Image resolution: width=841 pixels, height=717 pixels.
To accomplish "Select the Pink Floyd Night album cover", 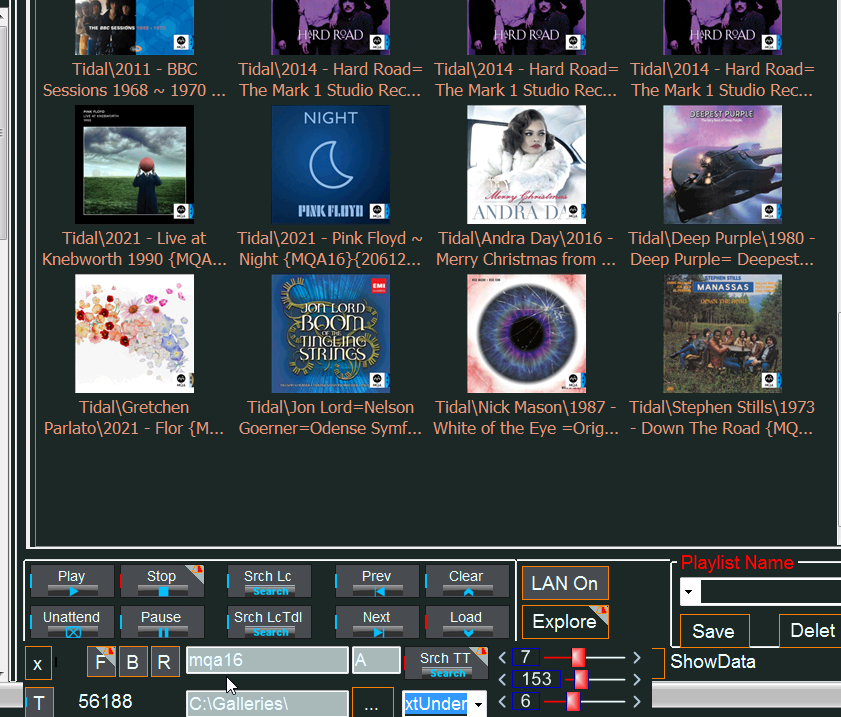I will coord(330,165).
